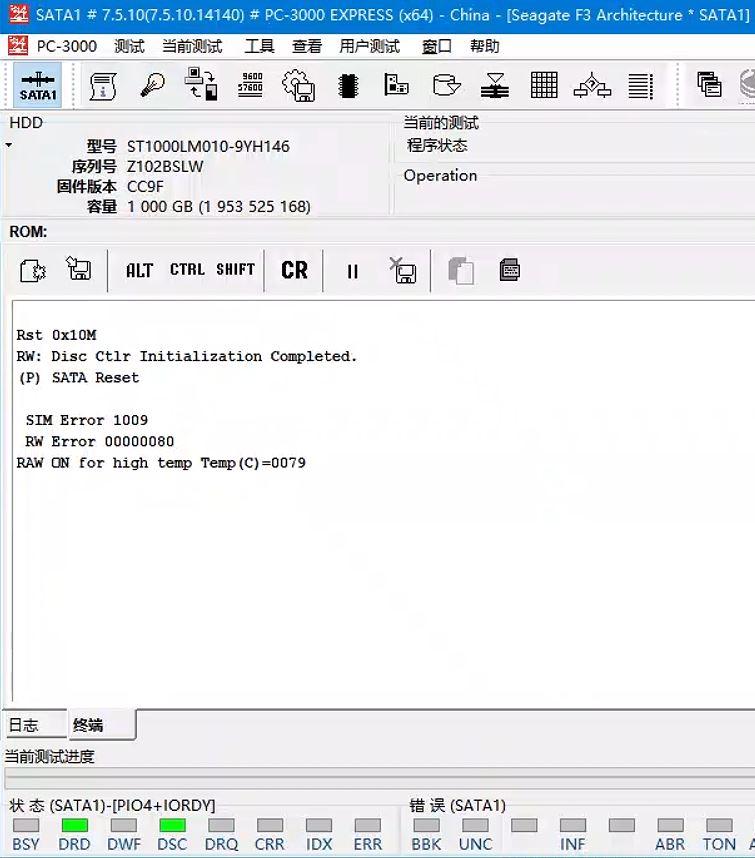This screenshot has height=858, width=755.
Task: Click the flowchart diagram toolbar icon
Action: tap(592, 86)
